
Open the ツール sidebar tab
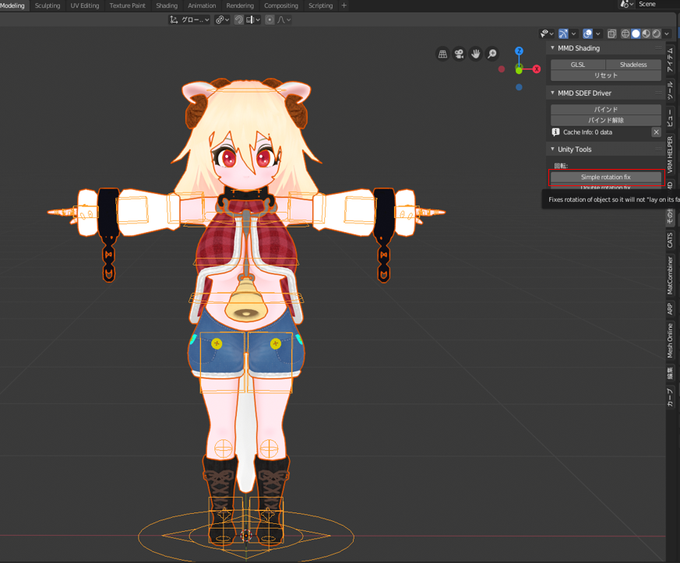pyautogui.click(x=670, y=91)
